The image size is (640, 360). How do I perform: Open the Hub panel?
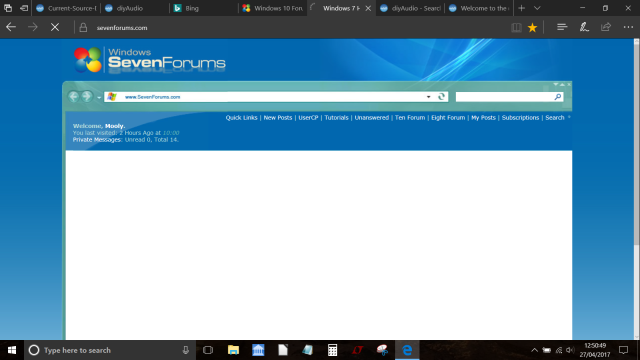click(x=562, y=27)
